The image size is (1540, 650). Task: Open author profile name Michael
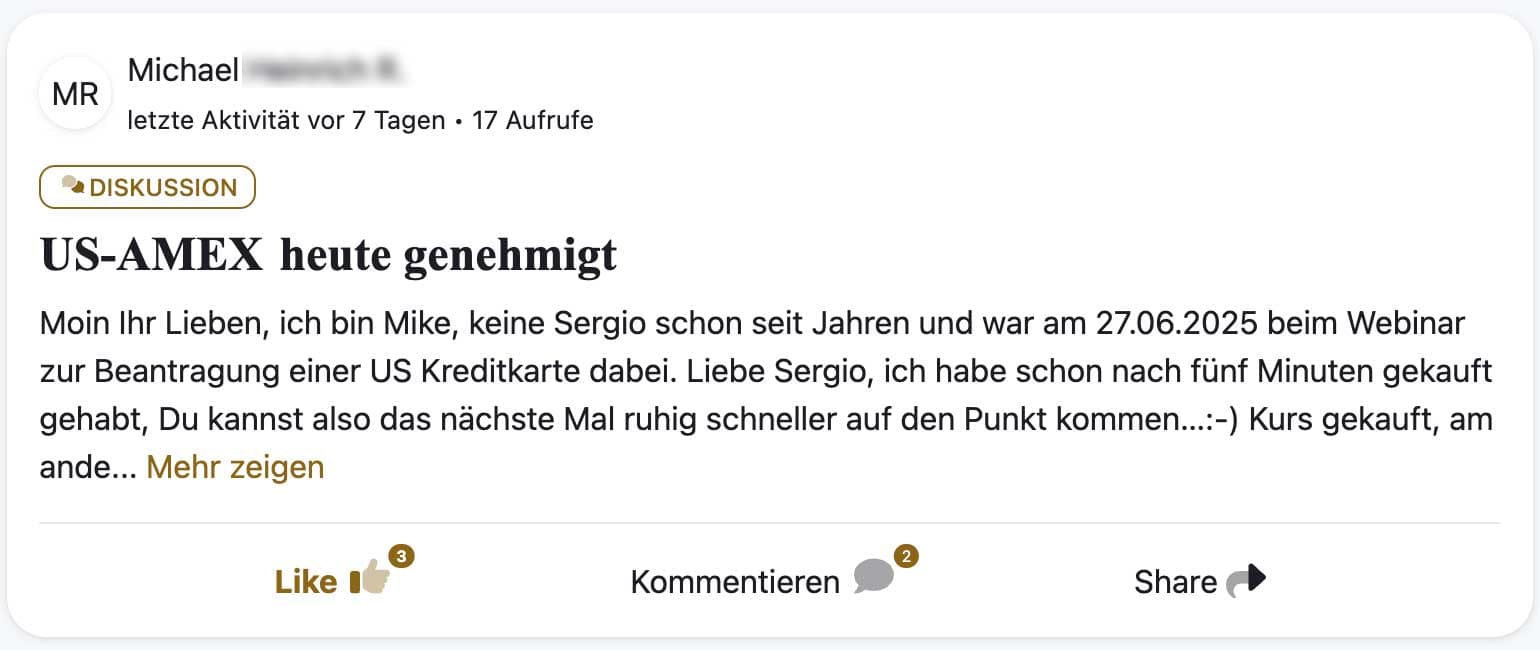click(x=183, y=70)
